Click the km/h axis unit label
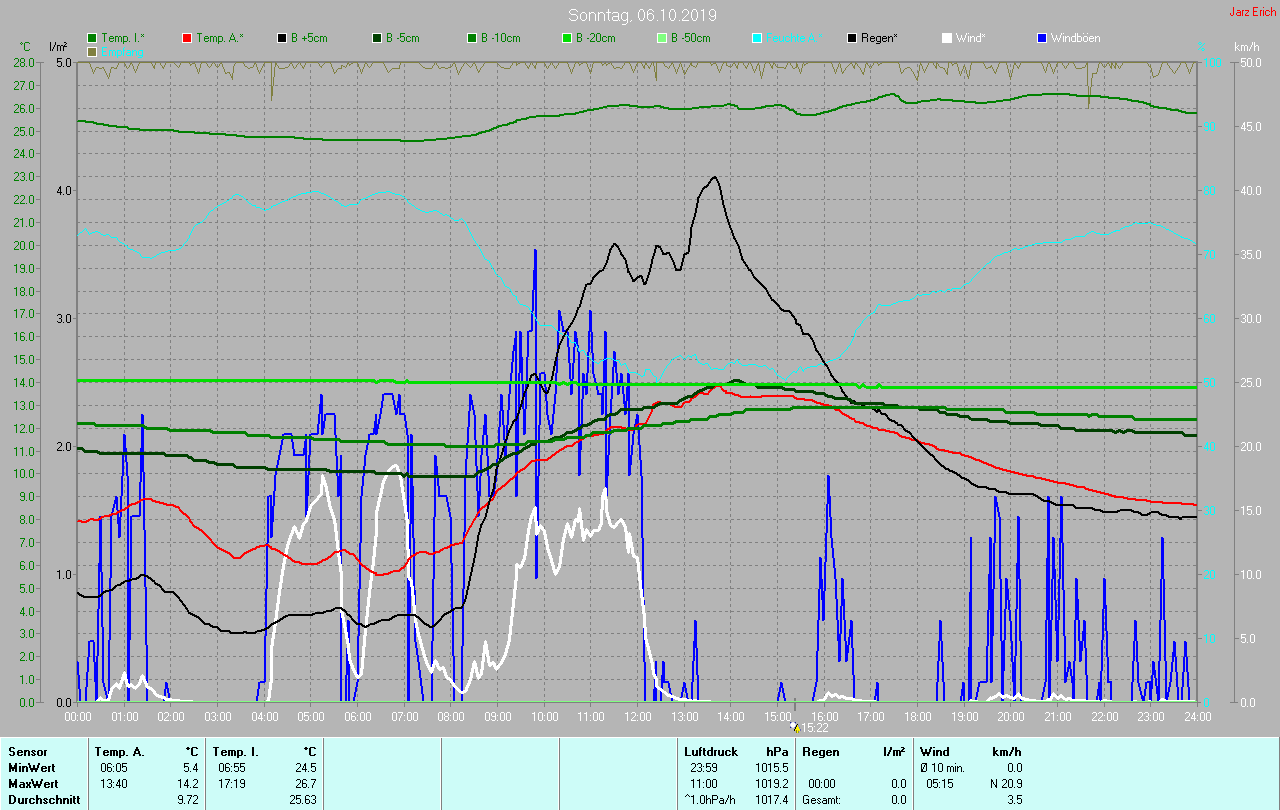 [x=1246, y=47]
